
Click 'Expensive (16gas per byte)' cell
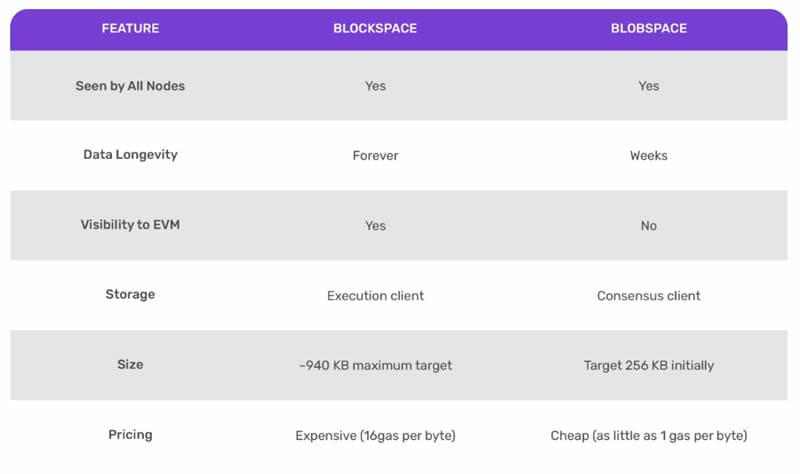(375, 436)
